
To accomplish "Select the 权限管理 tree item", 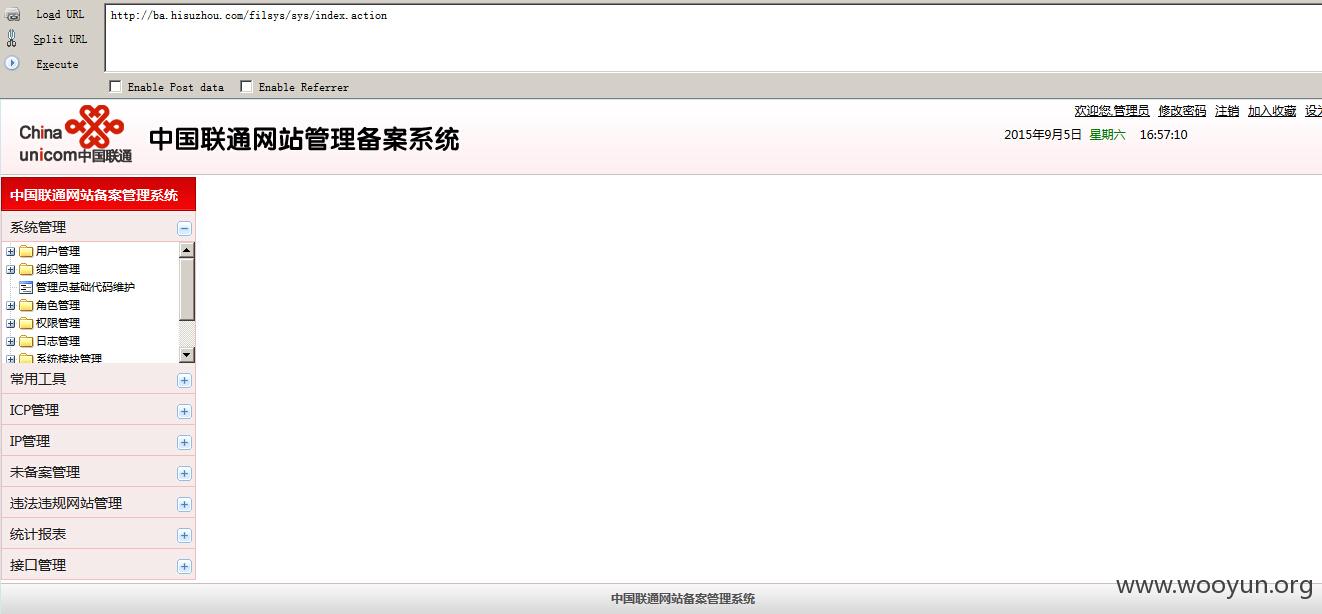I will (58, 323).
